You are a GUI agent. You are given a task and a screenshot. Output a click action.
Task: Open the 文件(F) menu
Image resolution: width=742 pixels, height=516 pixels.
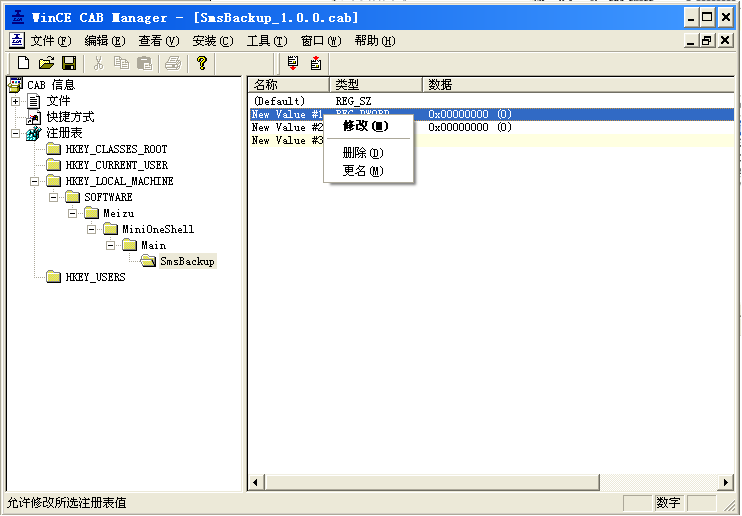click(51, 41)
